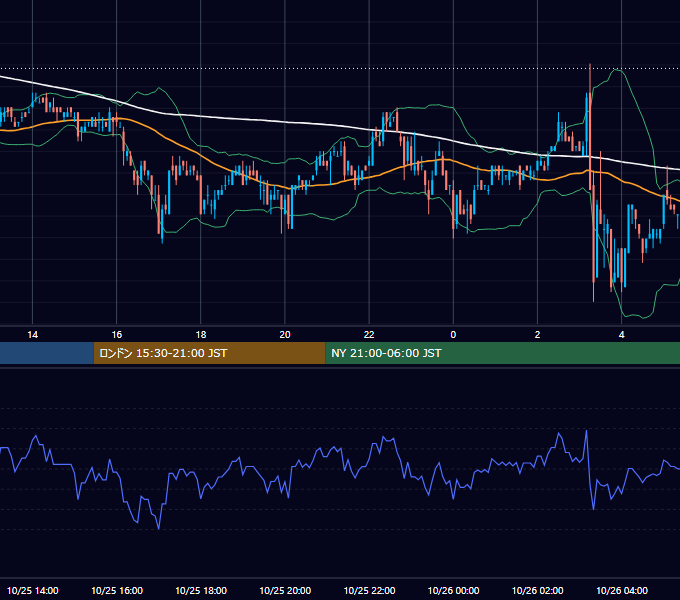The image size is (680, 600).
Task: Click the 10/26 04:00 date label
Action: 621,590
